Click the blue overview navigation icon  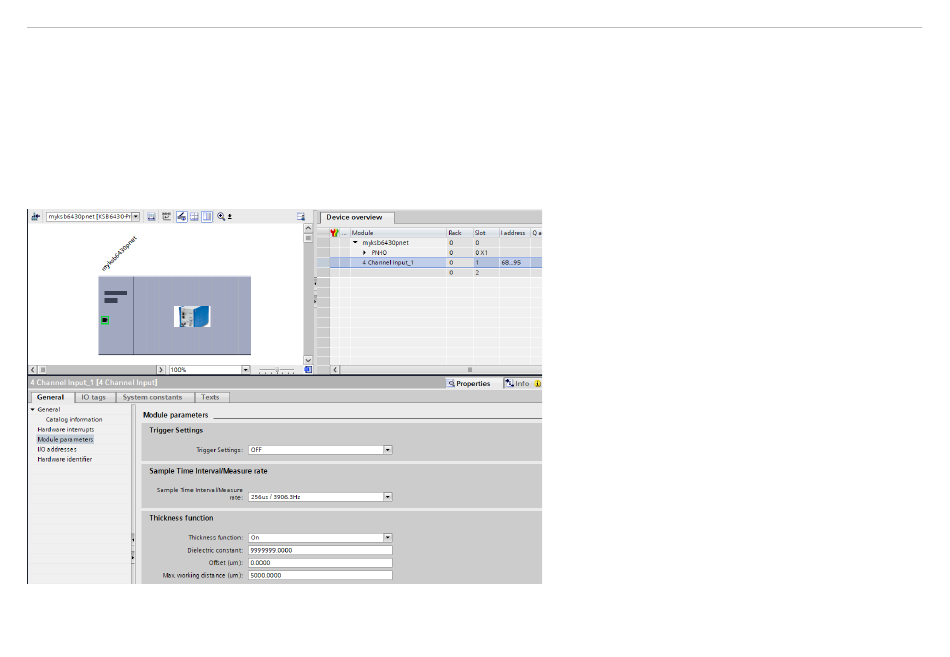[308, 369]
